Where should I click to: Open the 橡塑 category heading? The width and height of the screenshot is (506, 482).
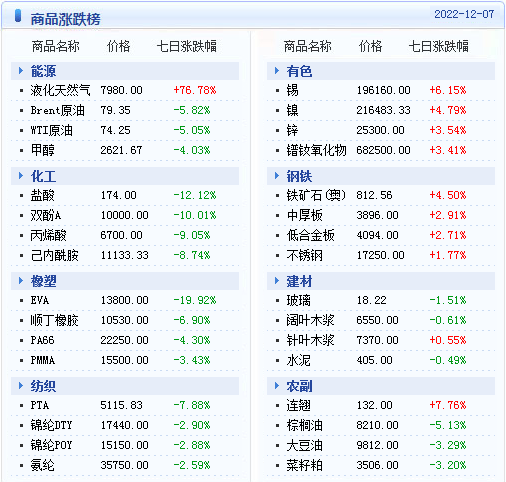click(43, 281)
